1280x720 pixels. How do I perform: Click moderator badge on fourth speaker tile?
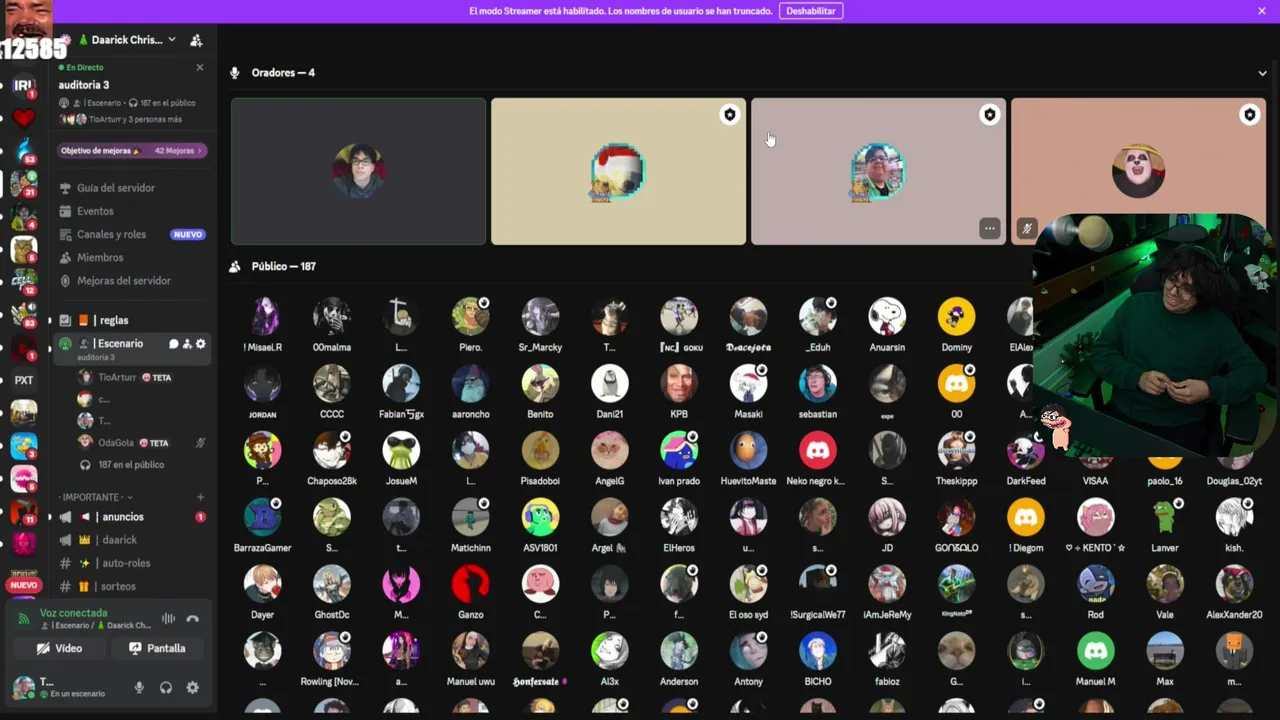1249,115
